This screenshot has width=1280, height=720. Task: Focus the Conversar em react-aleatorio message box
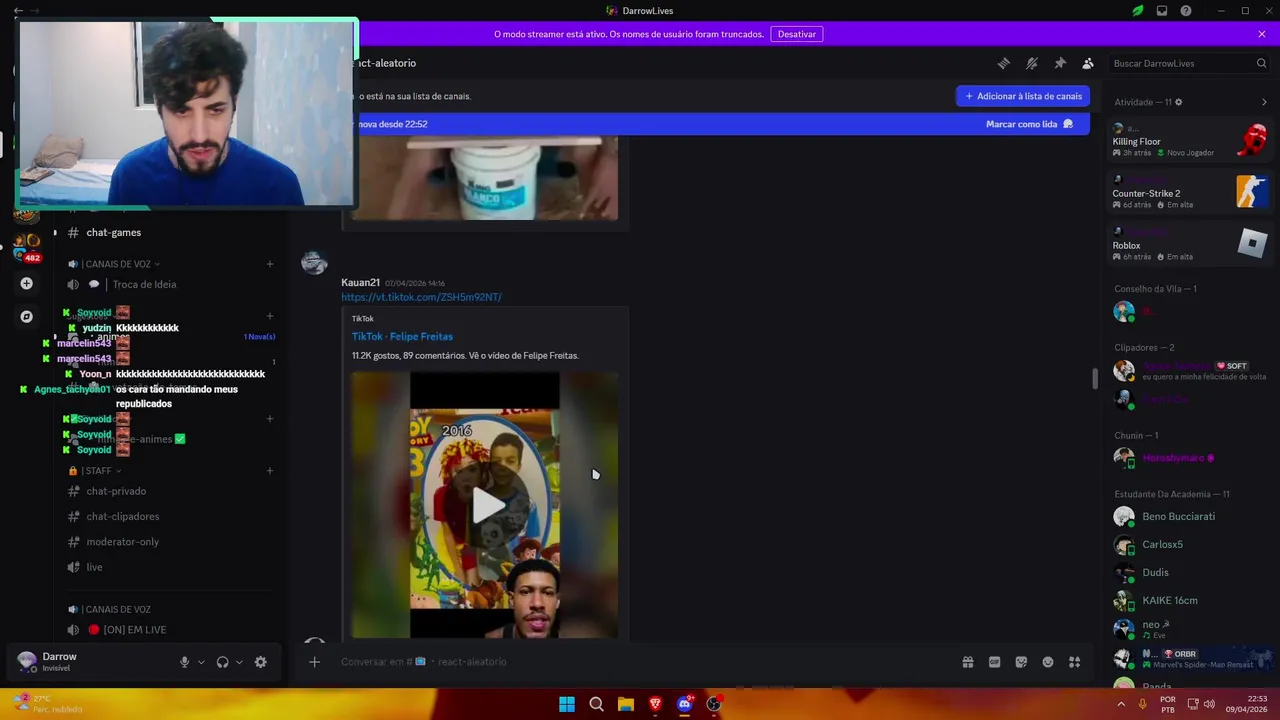[640, 662]
